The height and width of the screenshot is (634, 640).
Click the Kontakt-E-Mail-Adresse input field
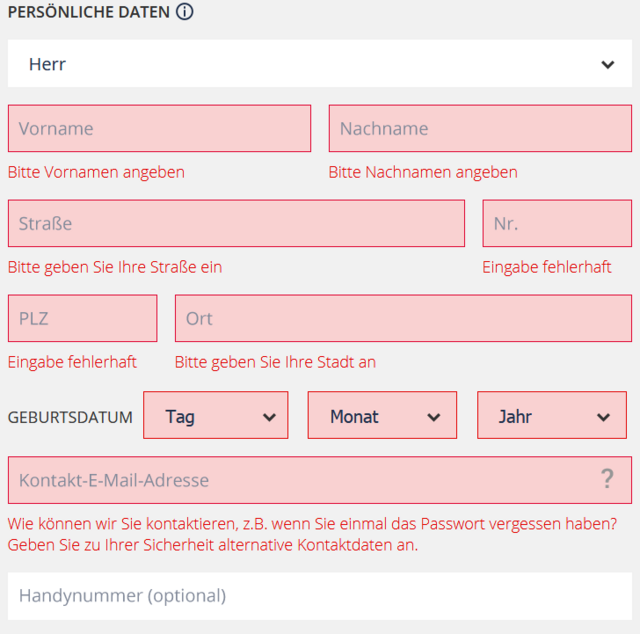(x=320, y=480)
